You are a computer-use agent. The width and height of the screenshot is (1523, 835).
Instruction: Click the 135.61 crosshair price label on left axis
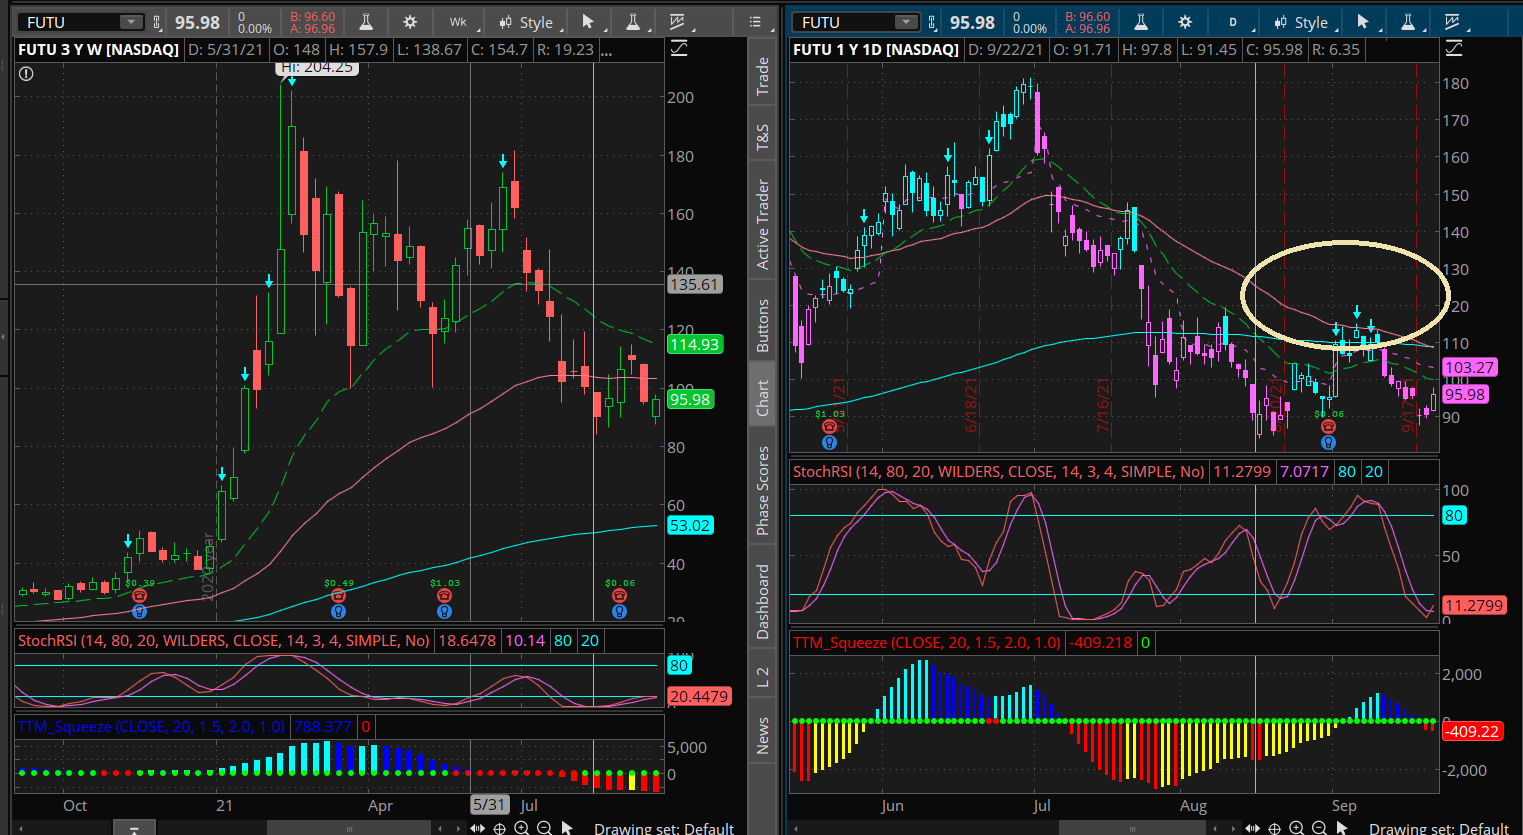coord(694,284)
